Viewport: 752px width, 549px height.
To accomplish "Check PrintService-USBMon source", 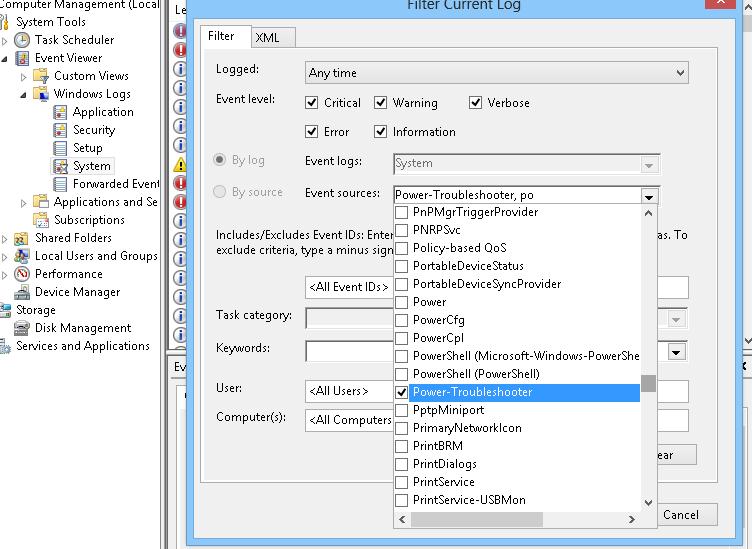I will click(401, 500).
